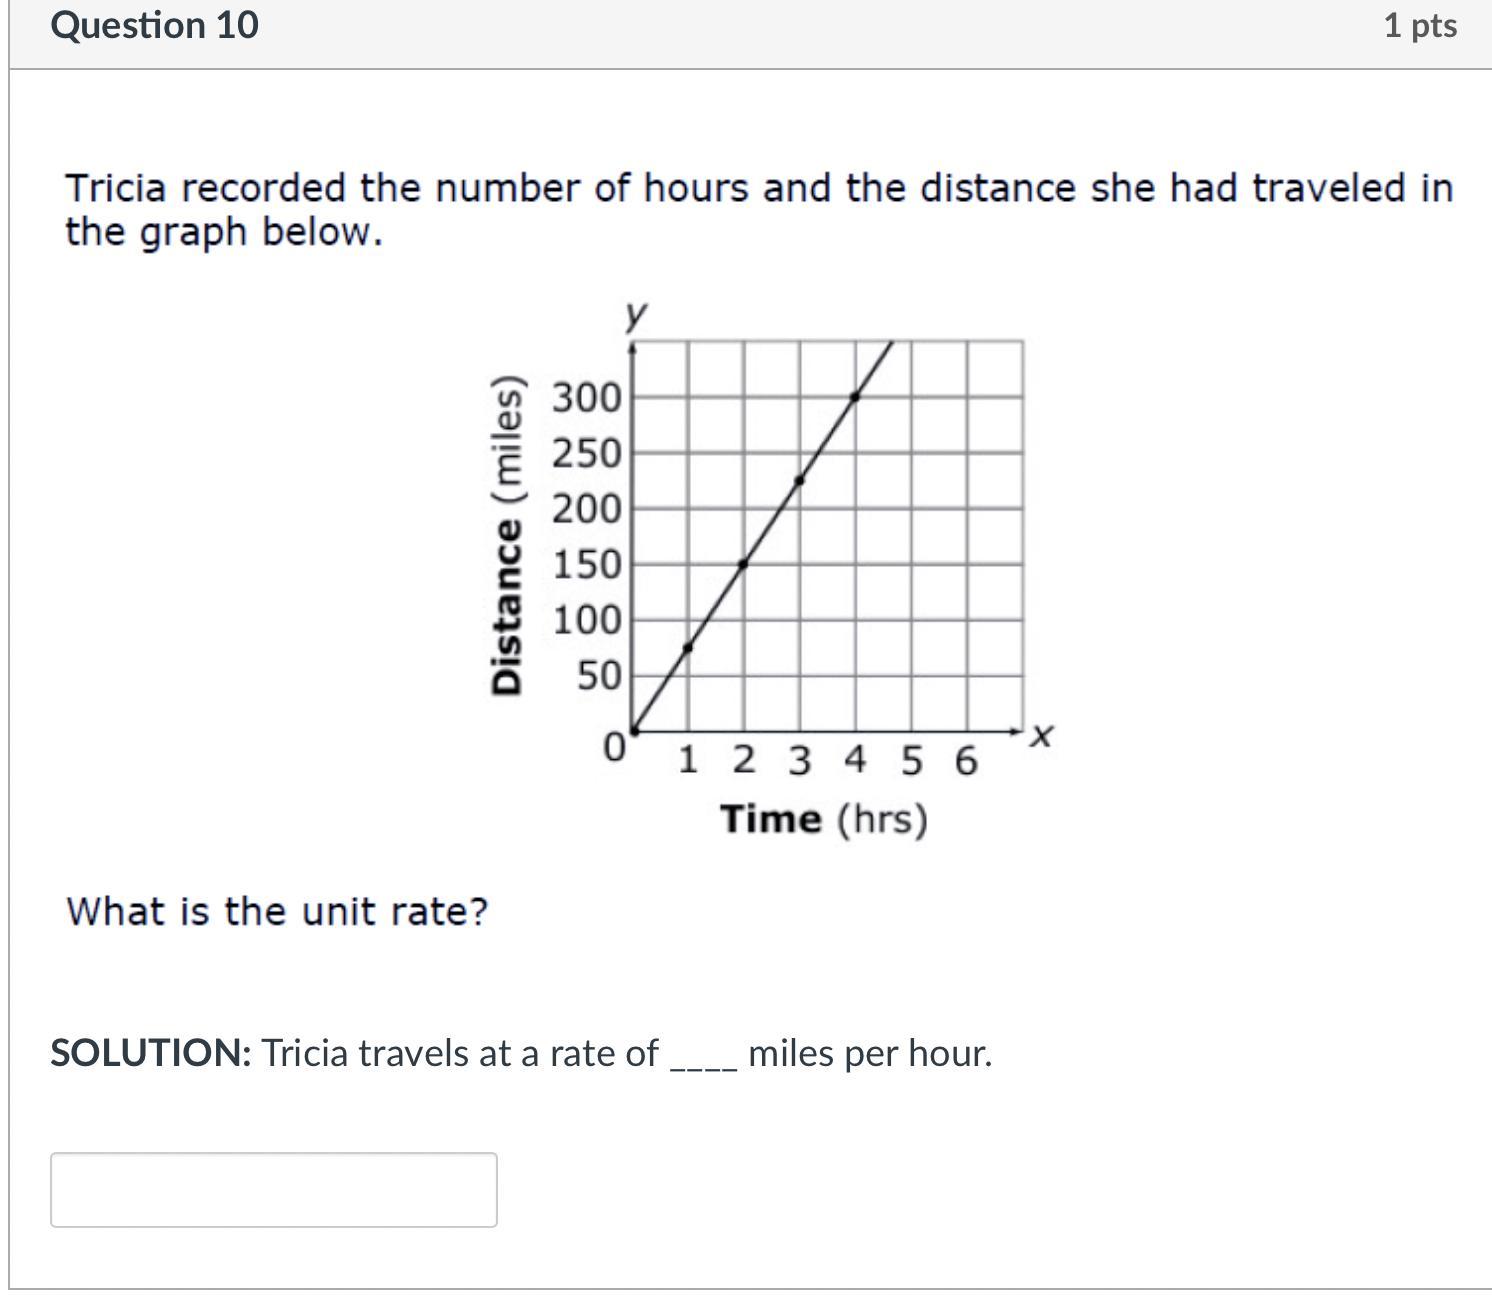Image resolution: width=1492 pixels, height=1308 pixels.
Task: Click the "Time (hrs)" axis label
Action: 824,819
